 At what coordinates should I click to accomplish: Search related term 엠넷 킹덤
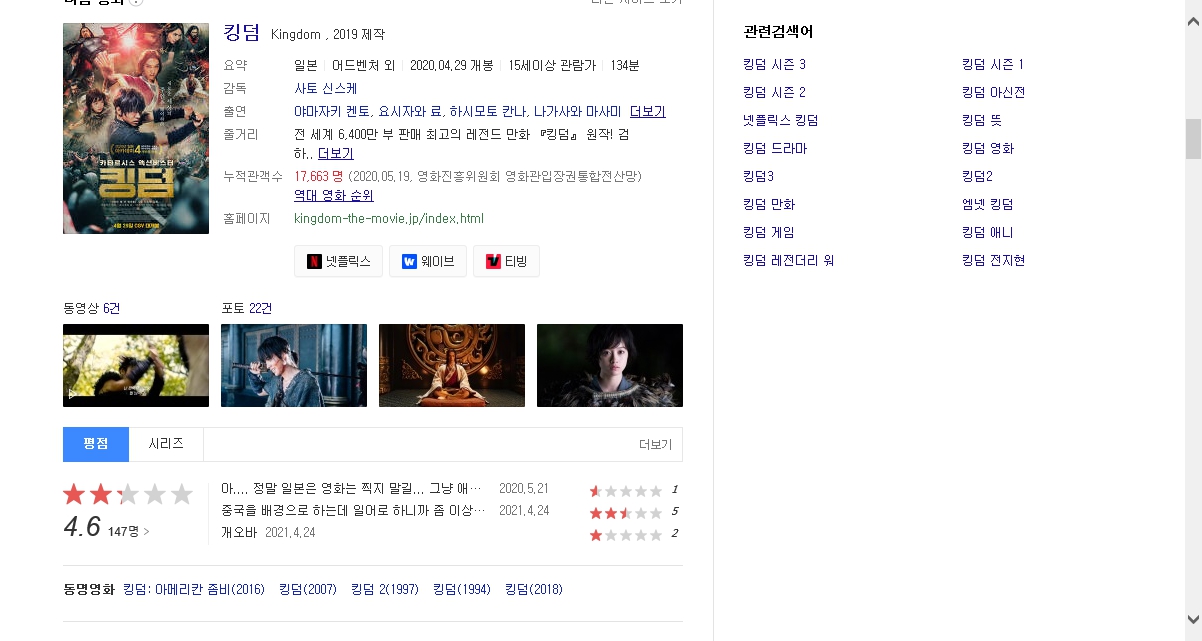point(987,205)
